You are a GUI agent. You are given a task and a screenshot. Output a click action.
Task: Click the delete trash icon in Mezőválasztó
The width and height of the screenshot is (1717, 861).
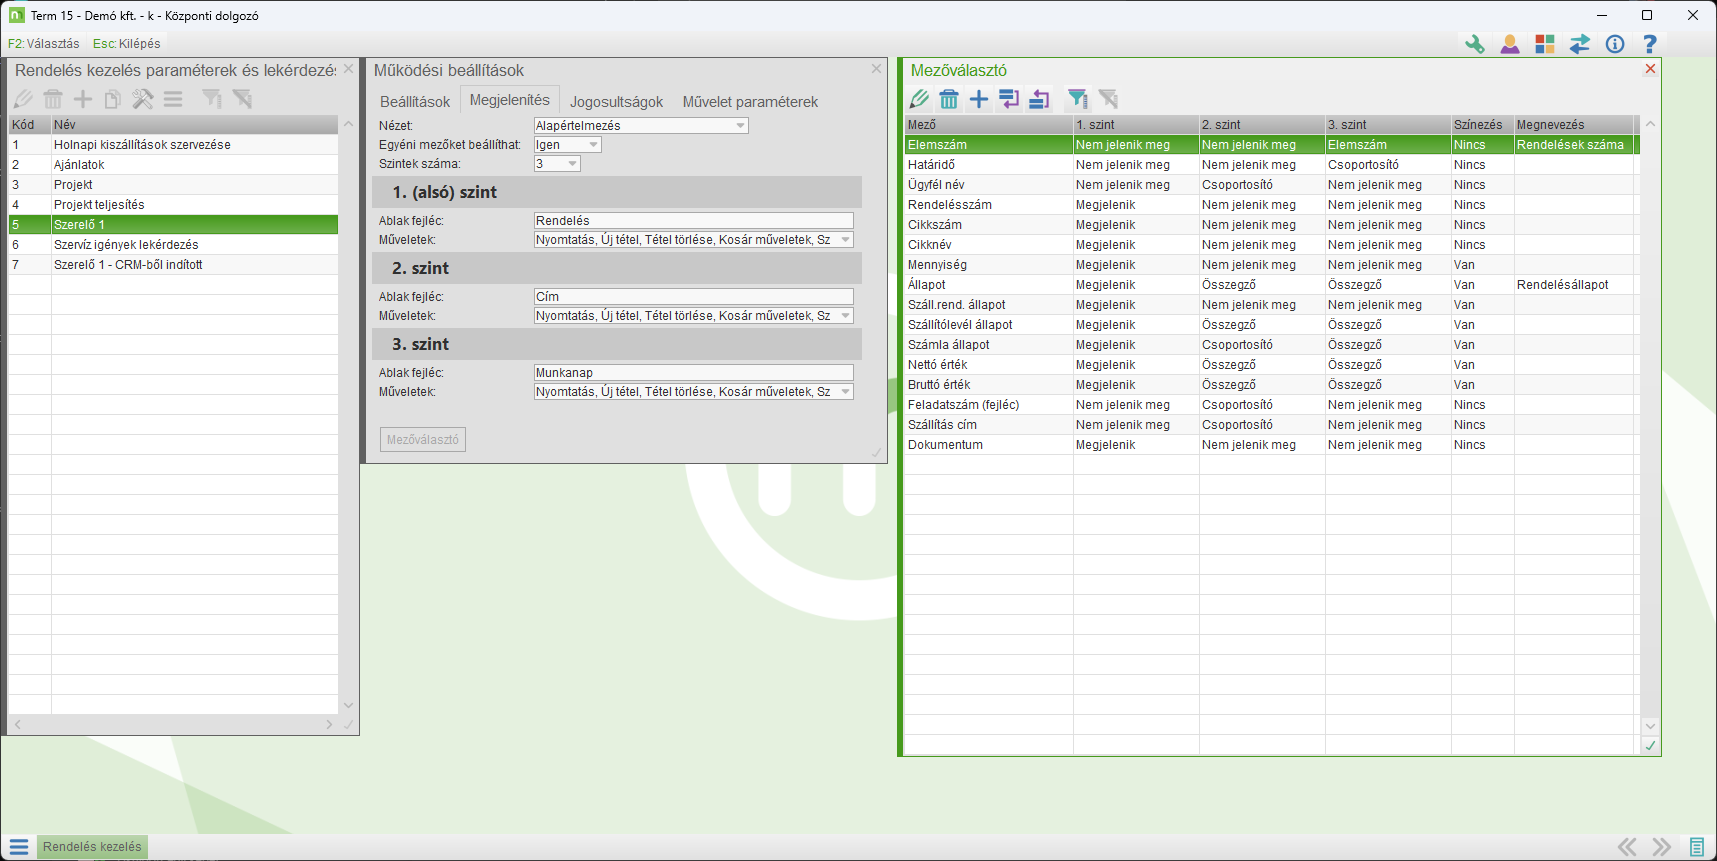tap(949, 99)
